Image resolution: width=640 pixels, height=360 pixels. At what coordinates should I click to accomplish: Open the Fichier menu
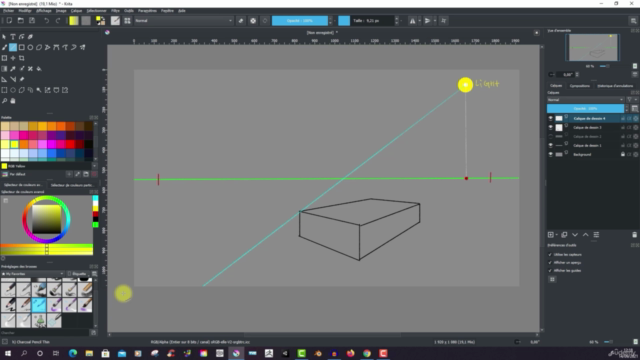coord(8,11)
